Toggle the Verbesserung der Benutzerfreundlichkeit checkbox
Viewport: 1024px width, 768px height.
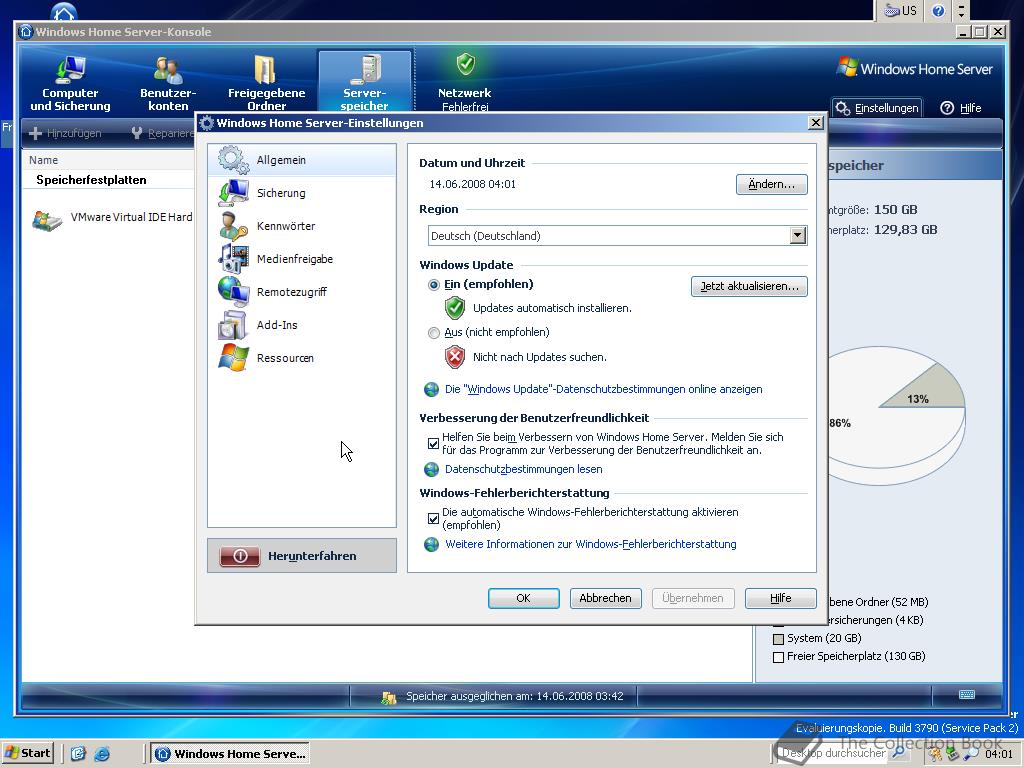433,443
